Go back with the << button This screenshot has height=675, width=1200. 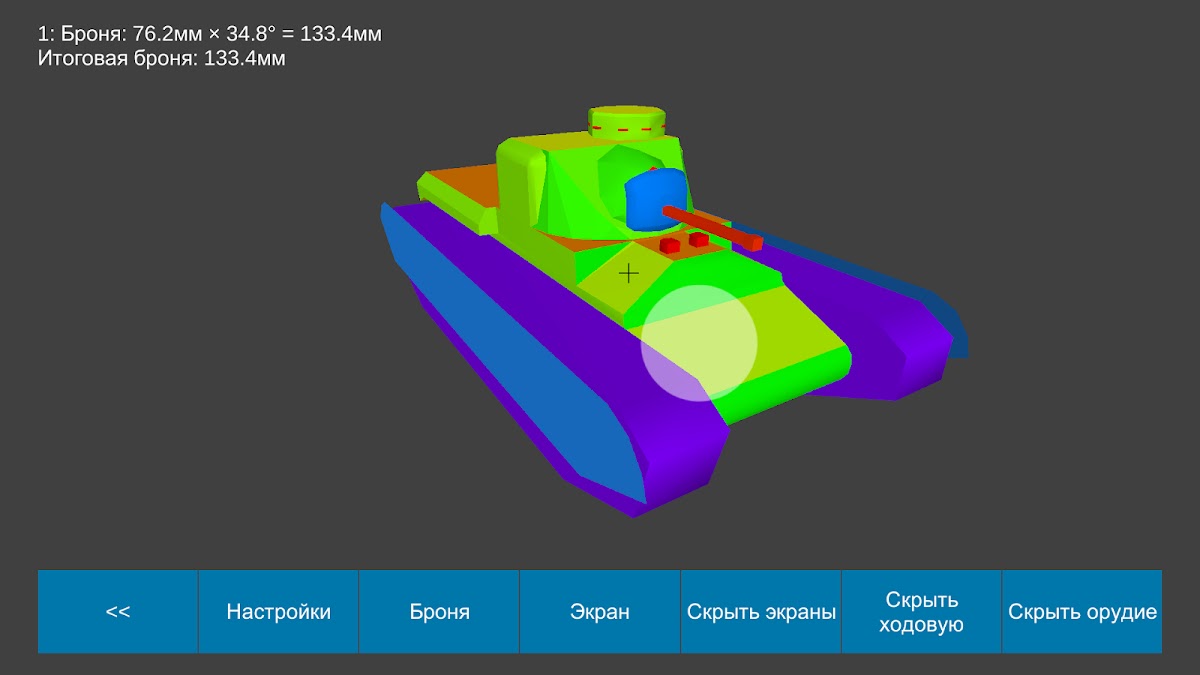point(118,612)
